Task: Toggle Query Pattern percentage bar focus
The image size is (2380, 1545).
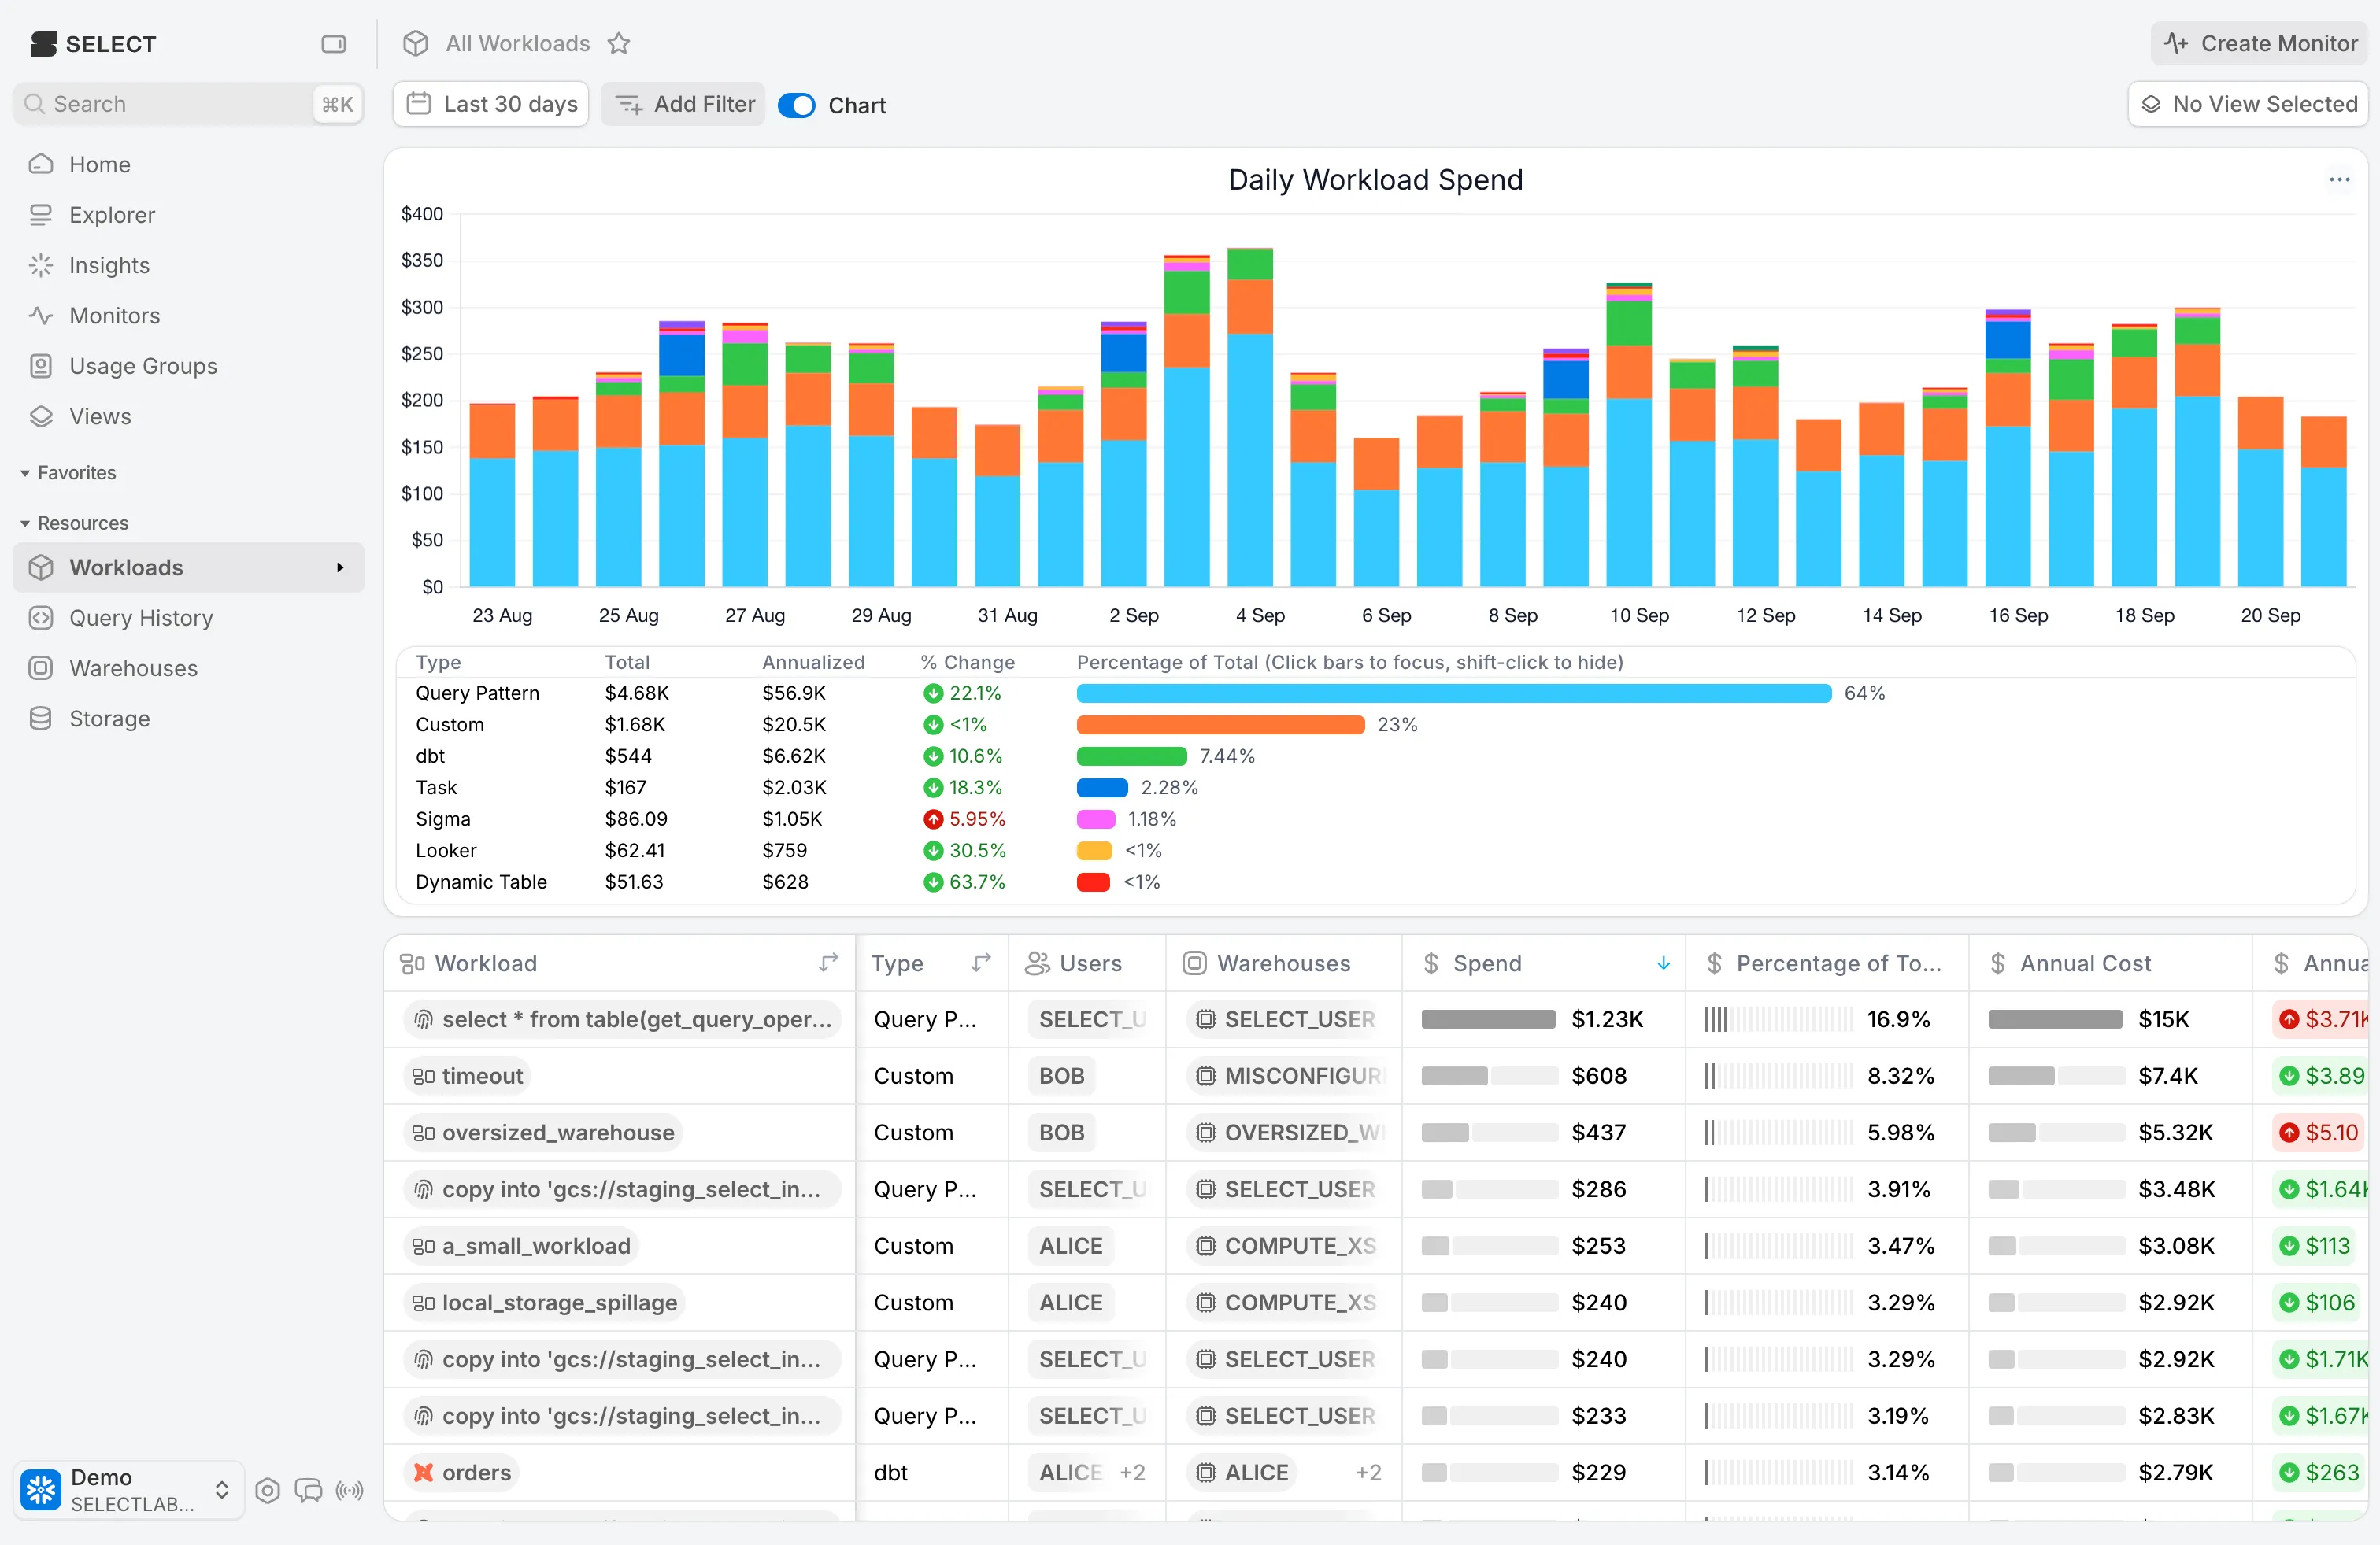Action: pos(1453,693)
